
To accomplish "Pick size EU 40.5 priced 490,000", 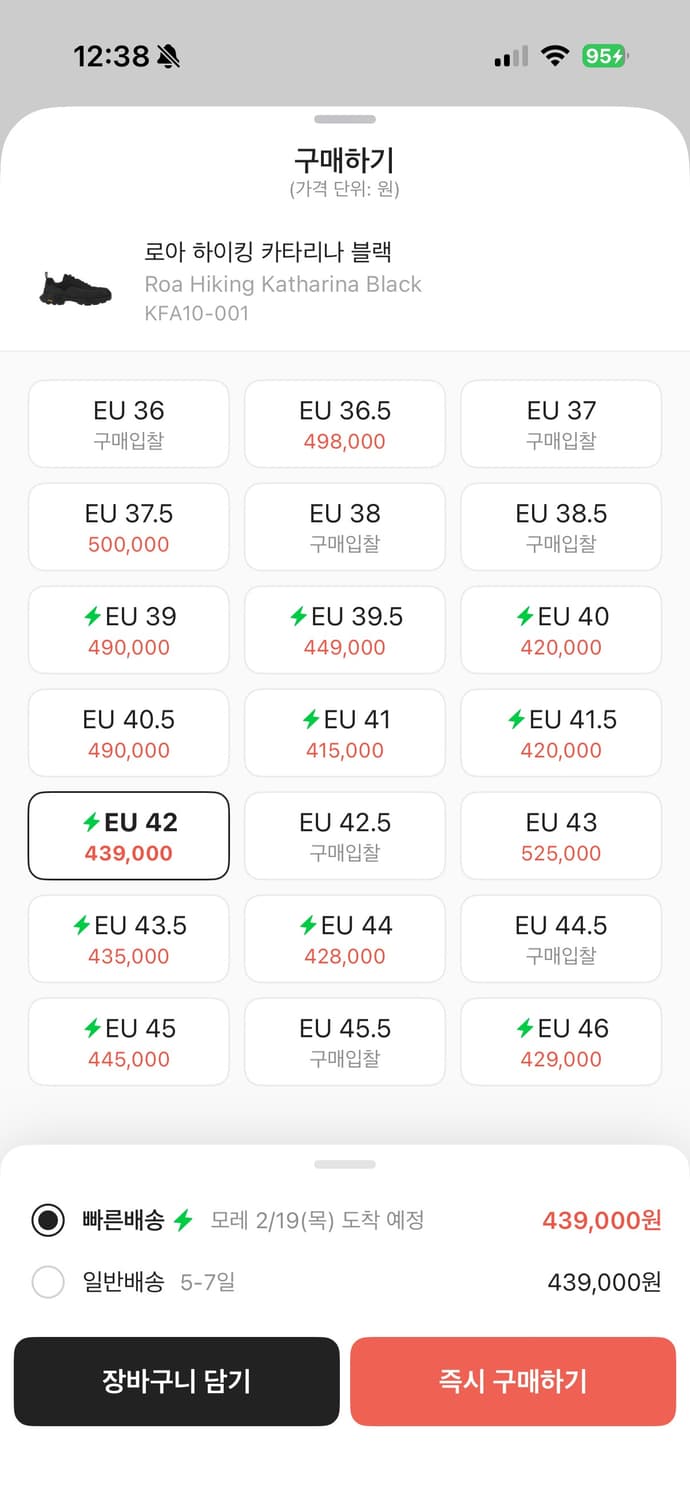I will (129, 733).
